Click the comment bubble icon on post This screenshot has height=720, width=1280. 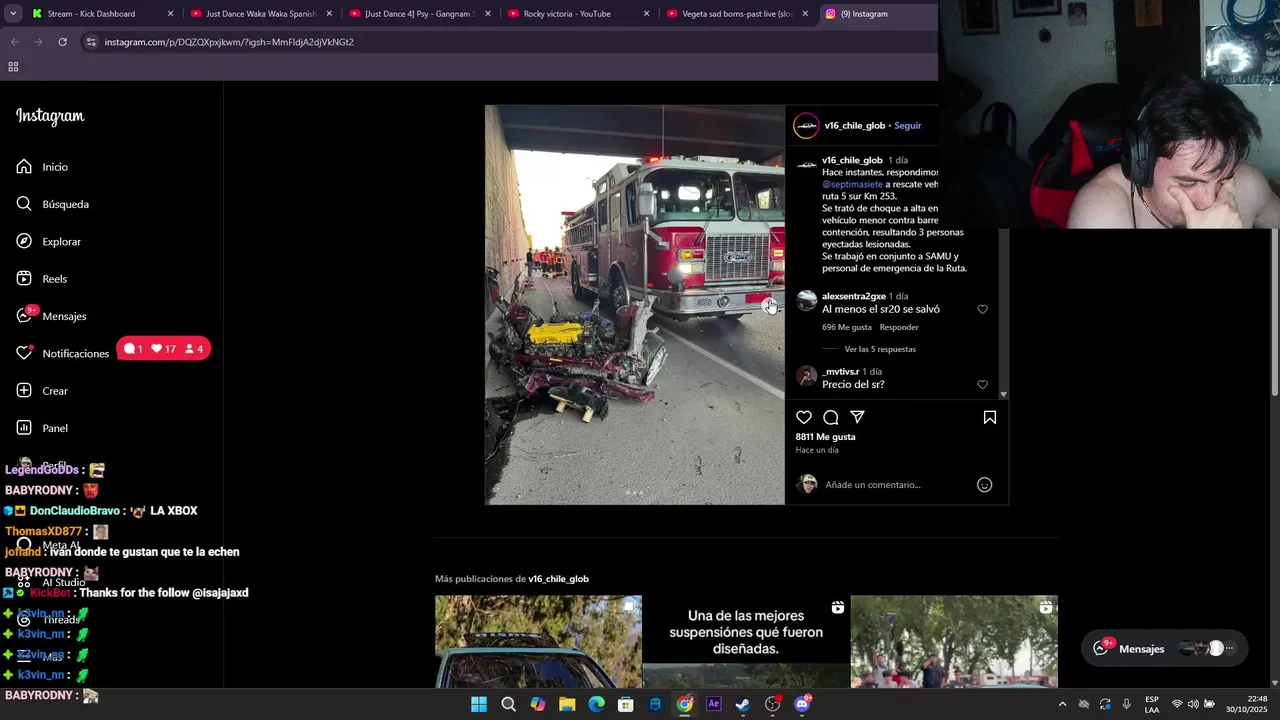(830, 417)
